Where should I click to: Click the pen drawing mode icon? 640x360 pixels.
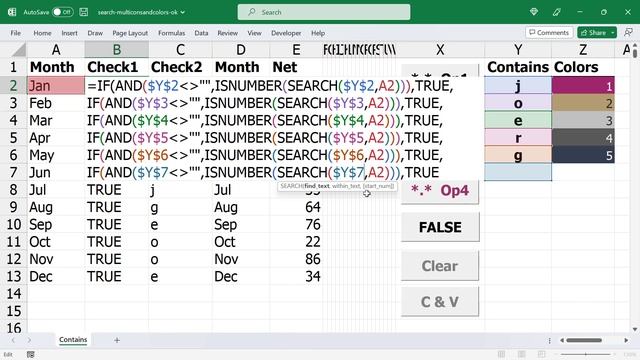tap(557, 12)
